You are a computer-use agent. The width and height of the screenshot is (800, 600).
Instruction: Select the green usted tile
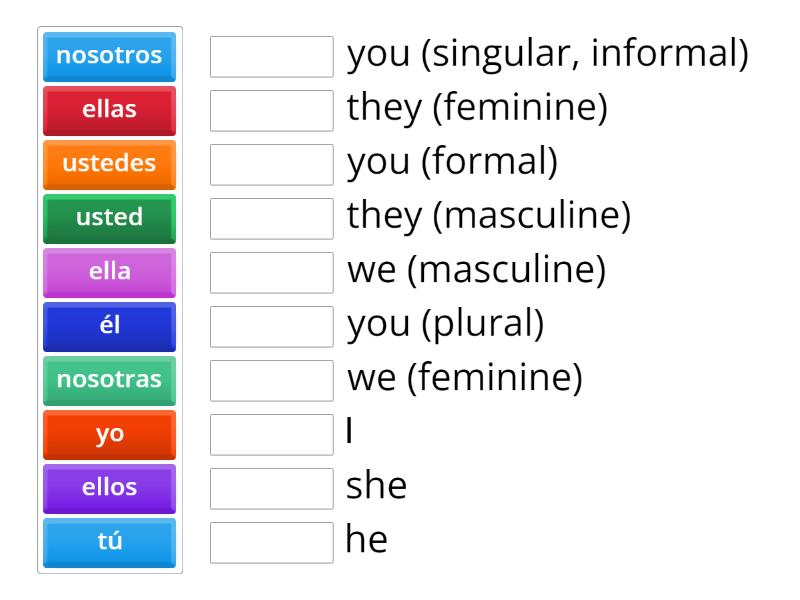click(x=109, y=219)
